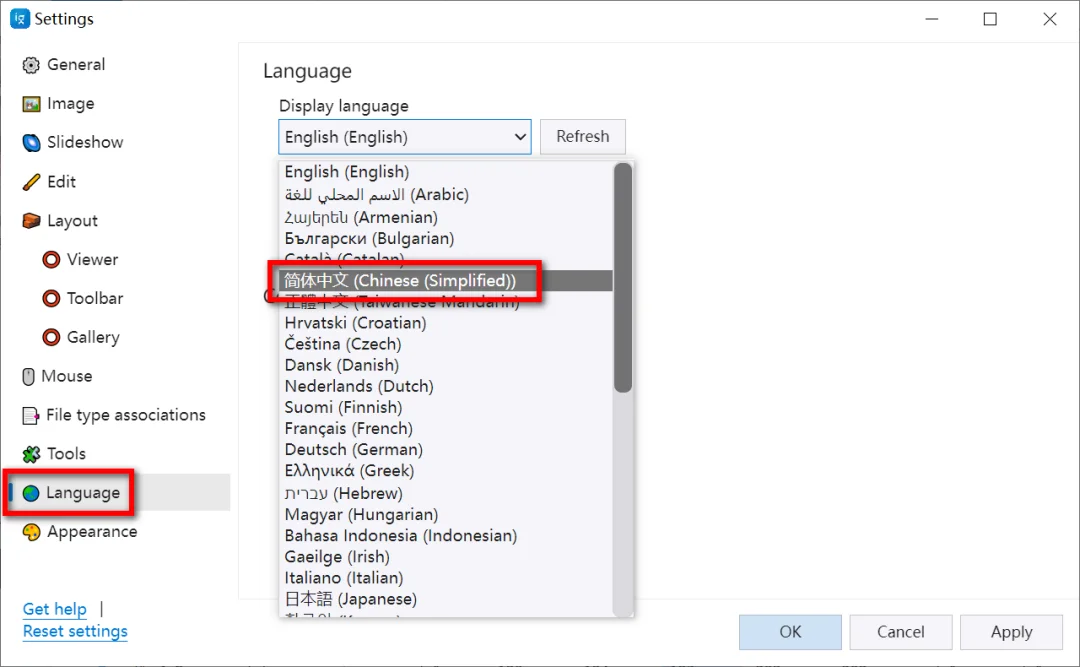Viewport: 1080px width, 667px height.
Task: Pick Hebrew from the language list
Action: coord(446,493)
